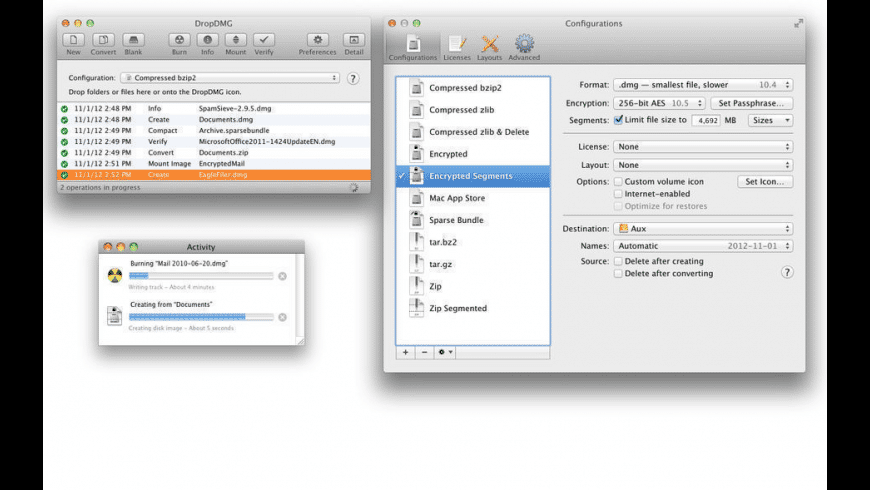Select the EncryptedMail Mount Image row

(214, 164)
